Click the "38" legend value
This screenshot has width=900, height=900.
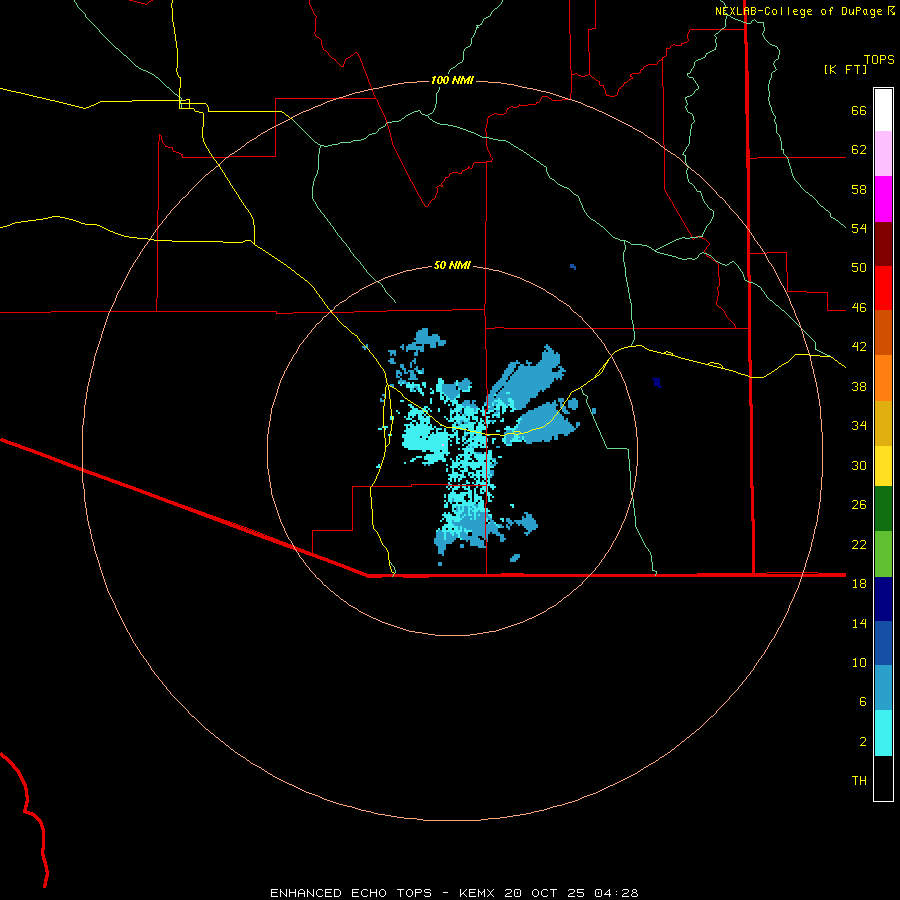coord(859,386)
